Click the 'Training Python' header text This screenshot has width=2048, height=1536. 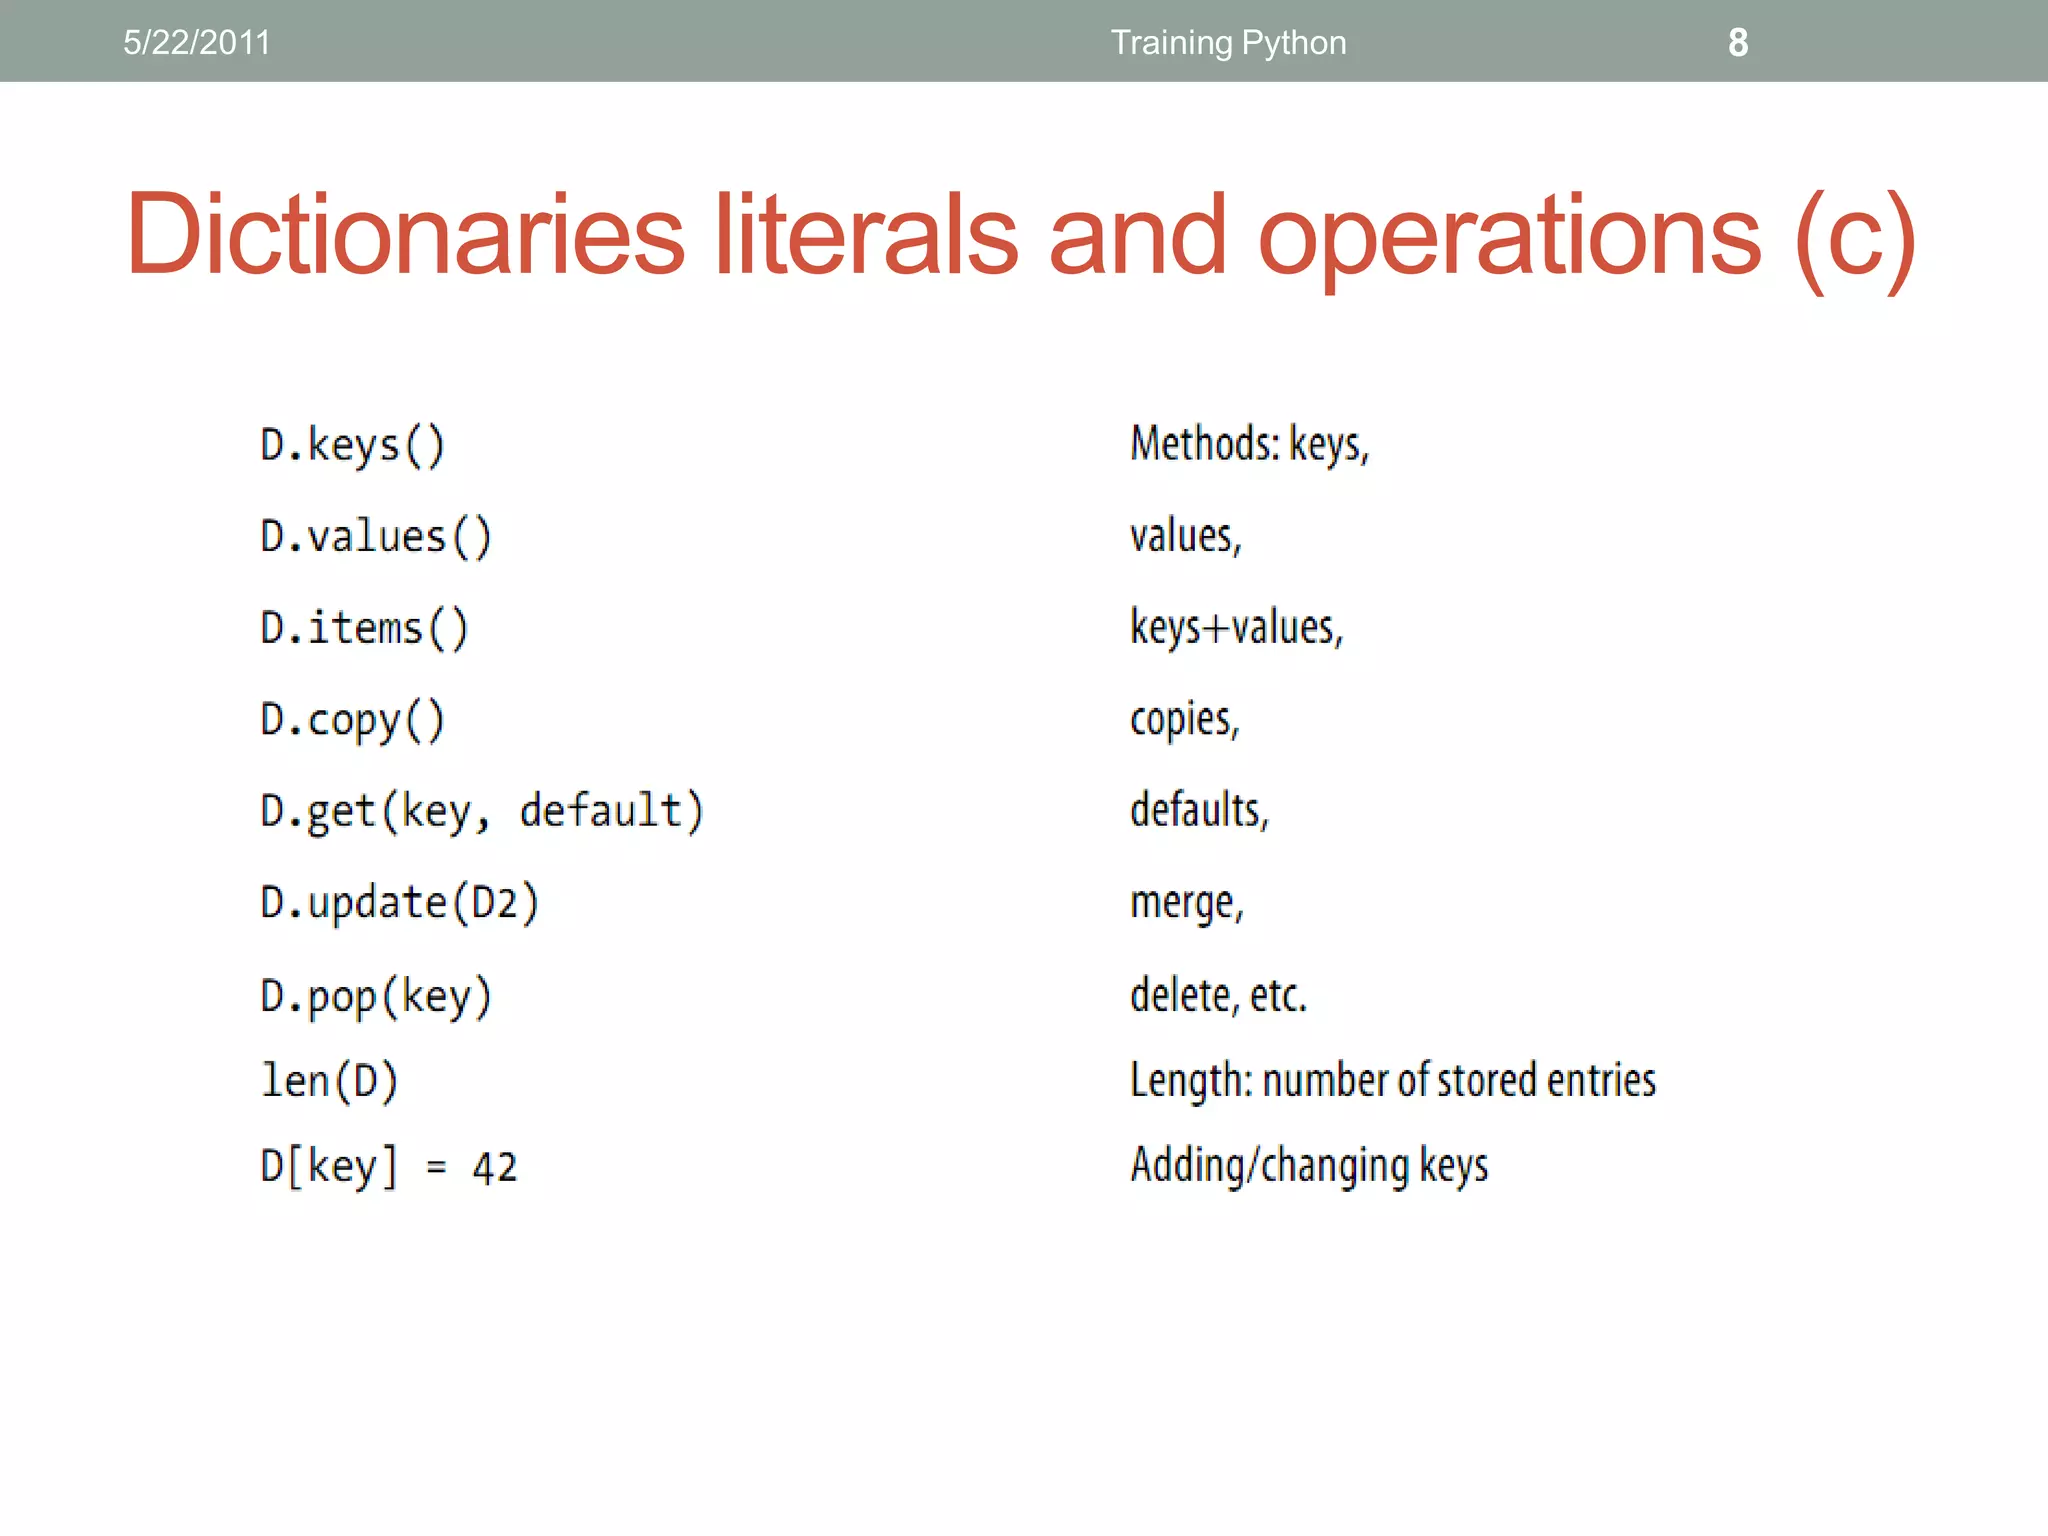(x=1228, y=43)
